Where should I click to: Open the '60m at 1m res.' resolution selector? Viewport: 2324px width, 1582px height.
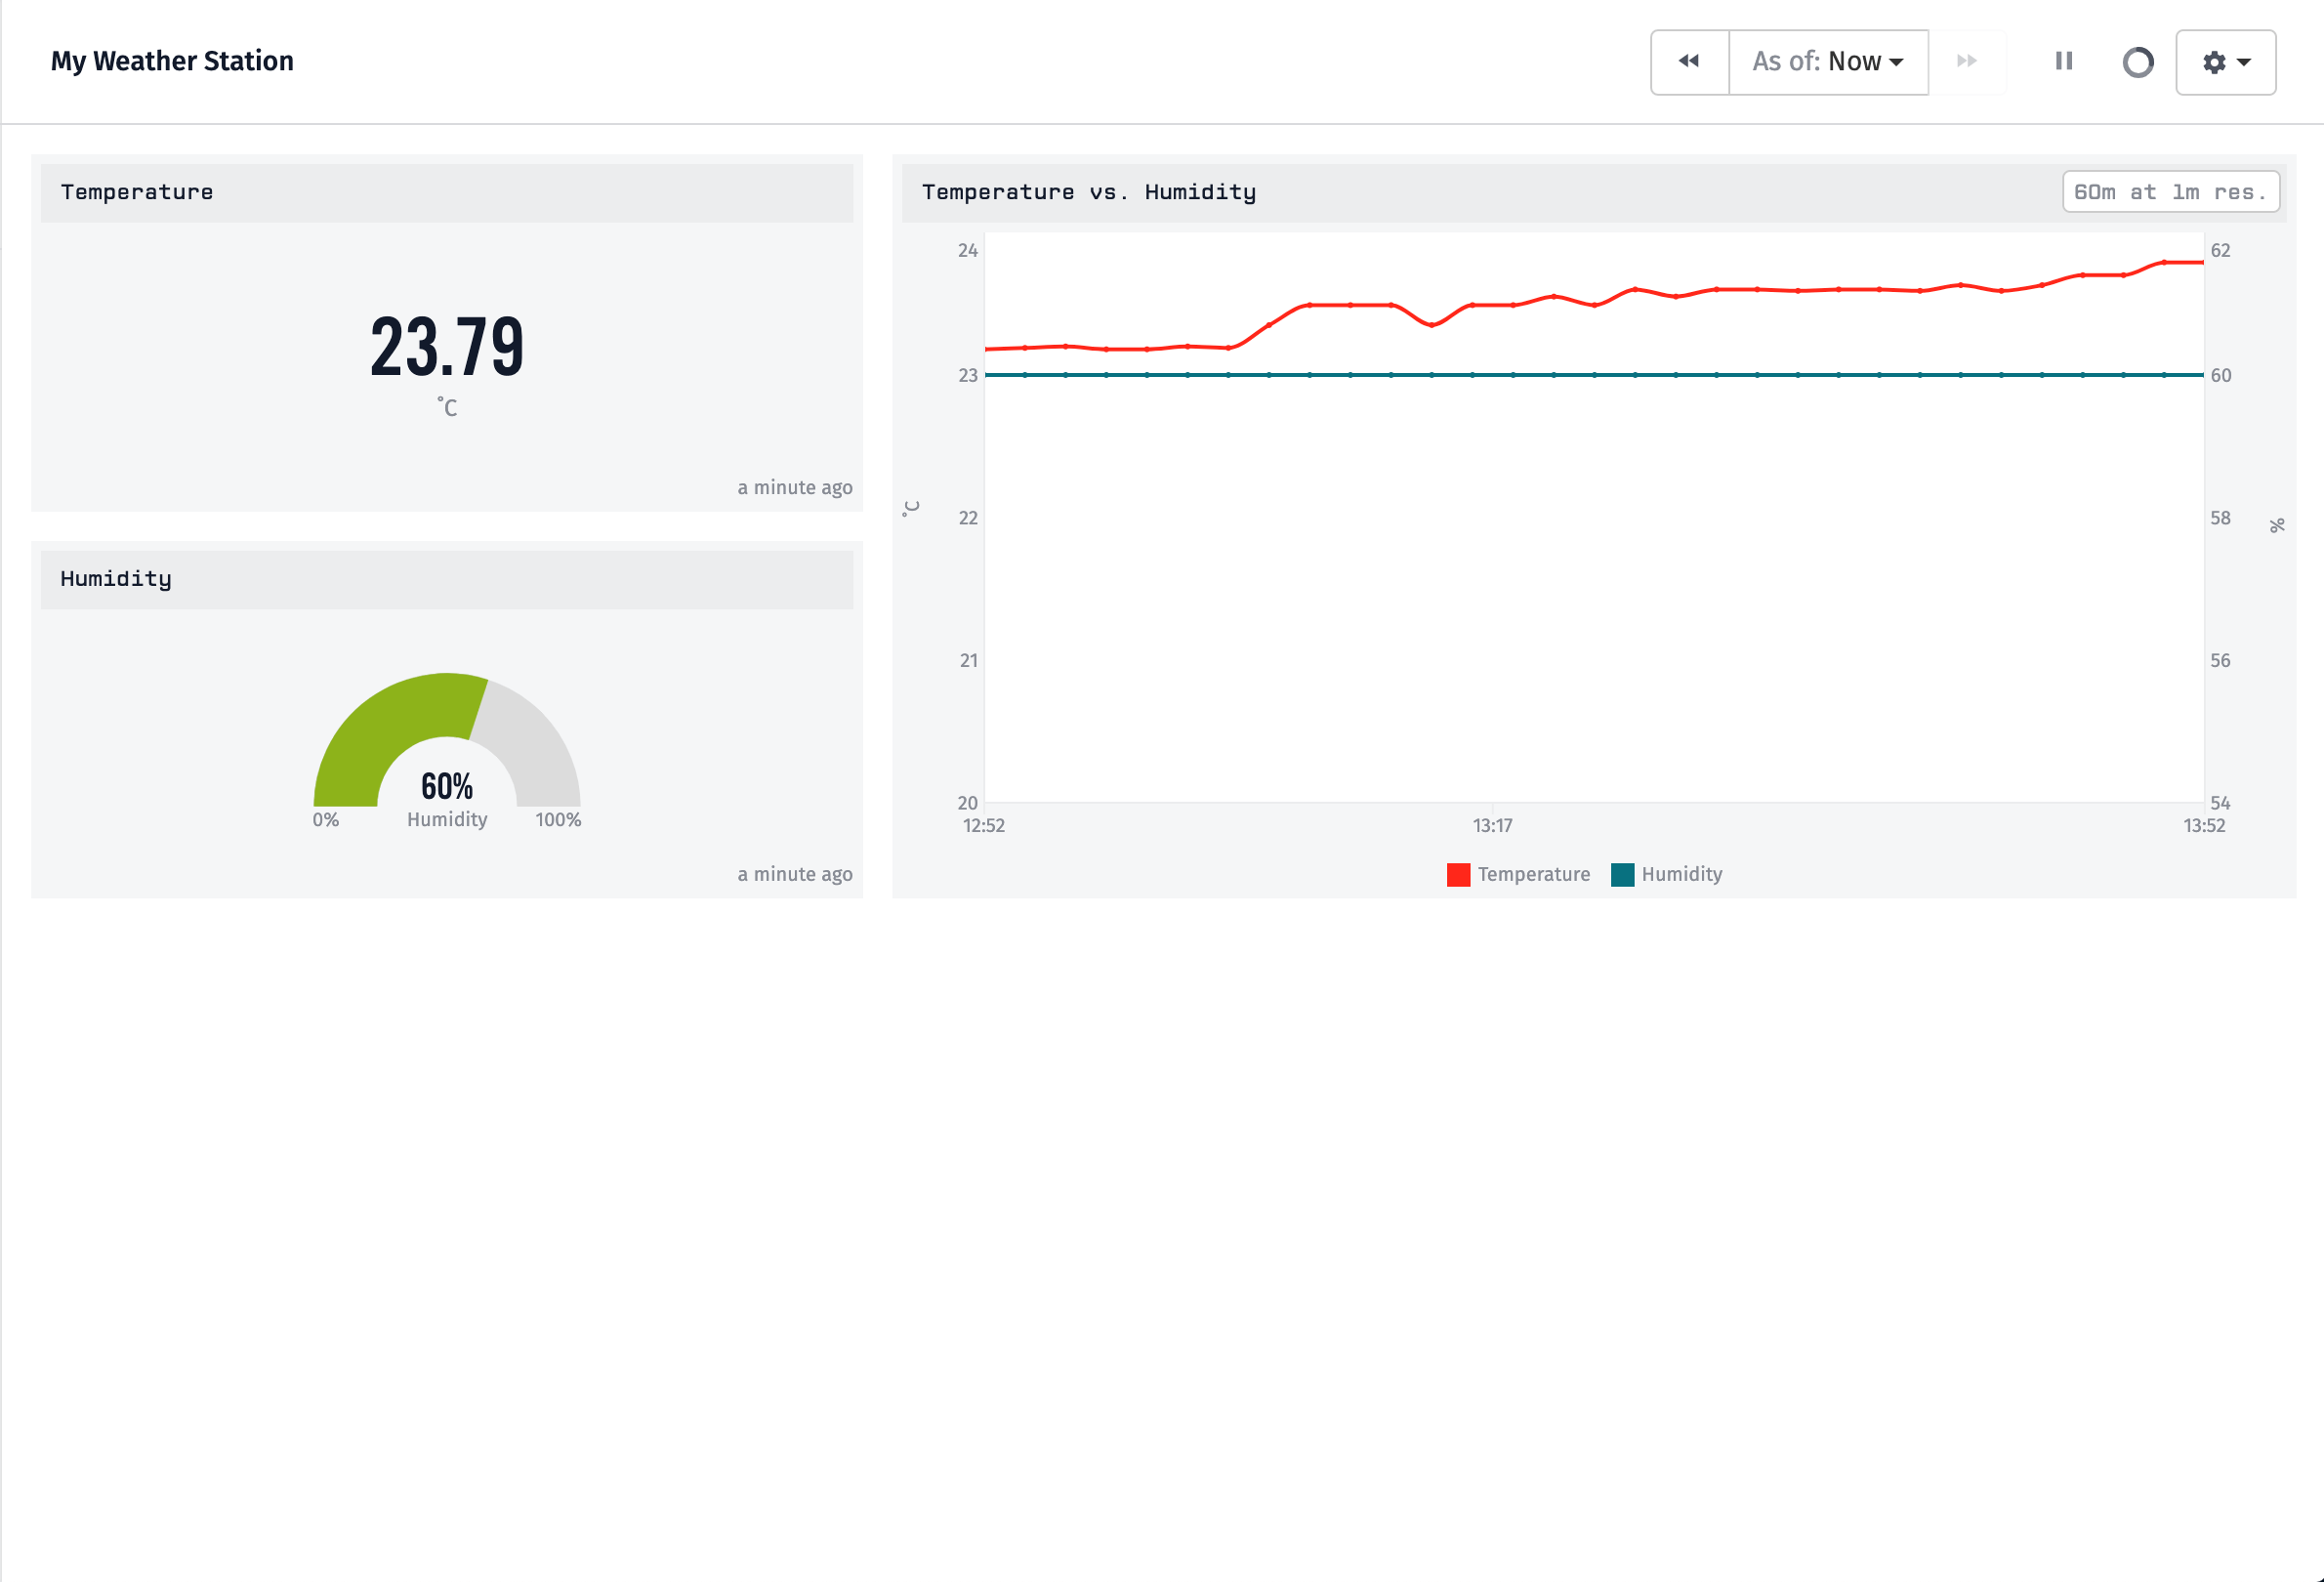[x=2170, y=192]
